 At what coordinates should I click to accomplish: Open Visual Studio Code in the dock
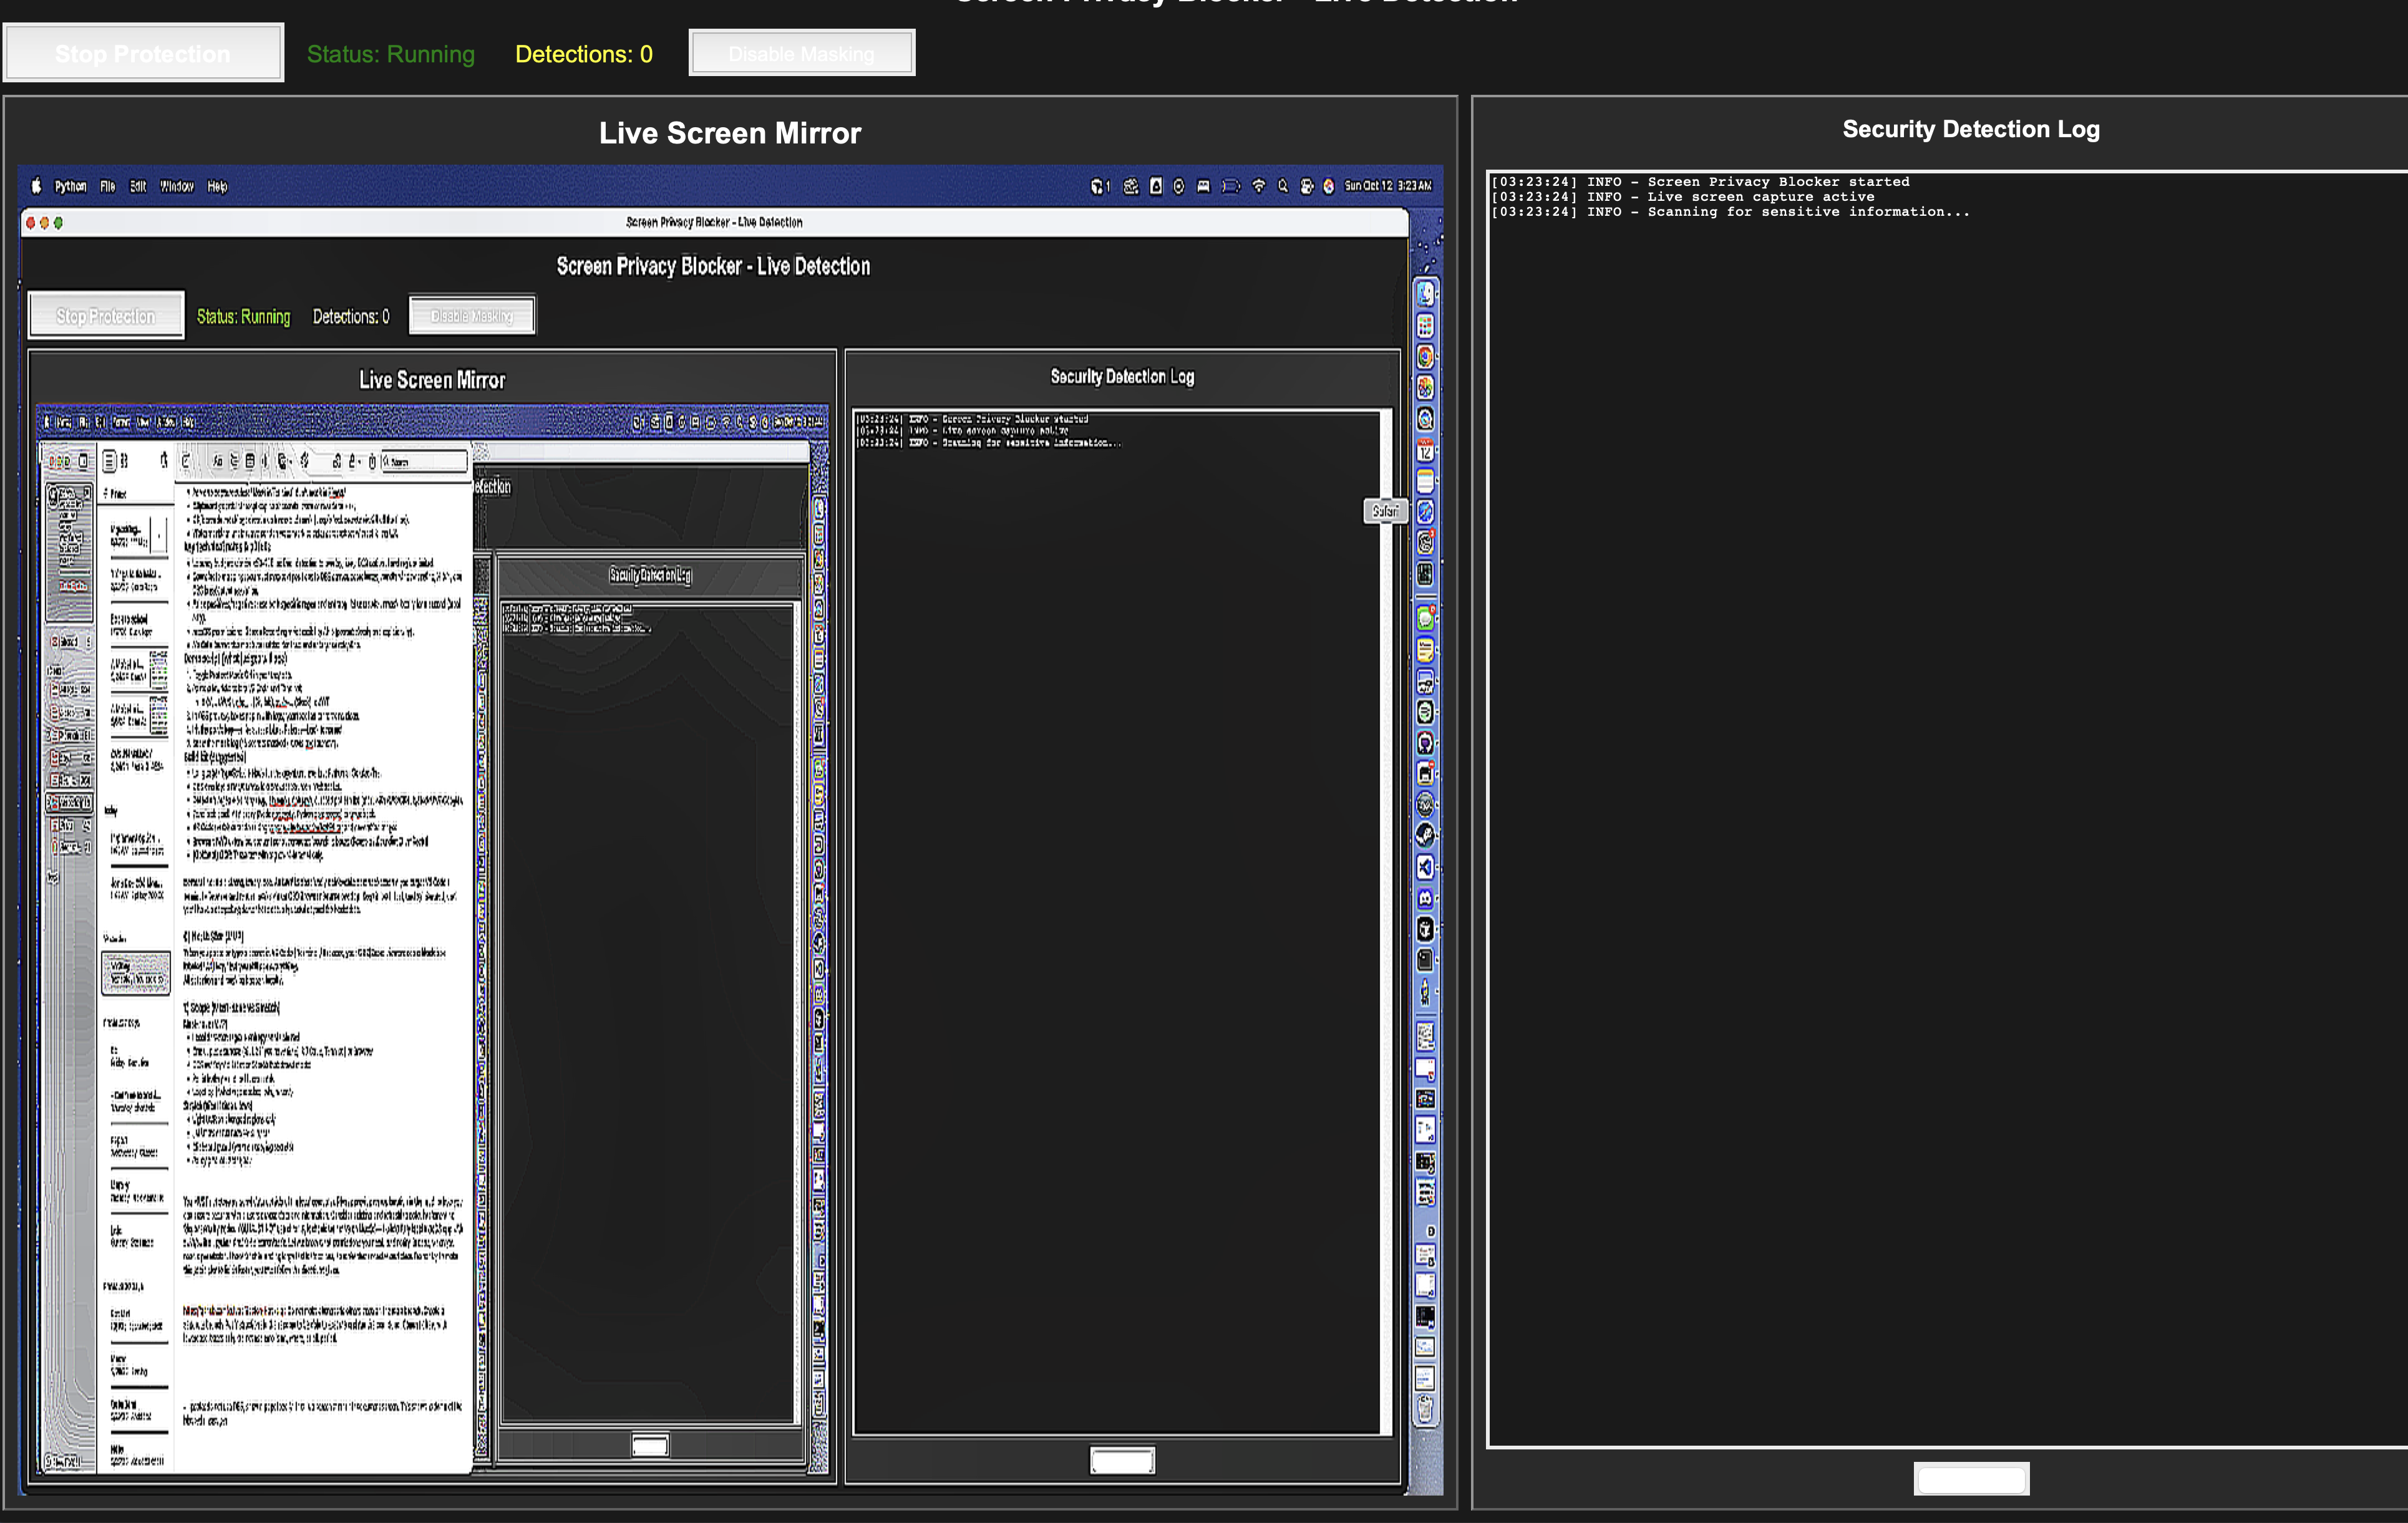(1425, 866)
